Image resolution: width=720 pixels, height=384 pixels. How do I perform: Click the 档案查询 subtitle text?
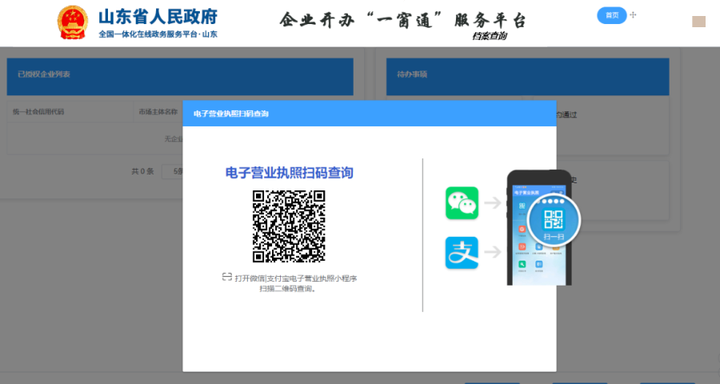point(489,36)
